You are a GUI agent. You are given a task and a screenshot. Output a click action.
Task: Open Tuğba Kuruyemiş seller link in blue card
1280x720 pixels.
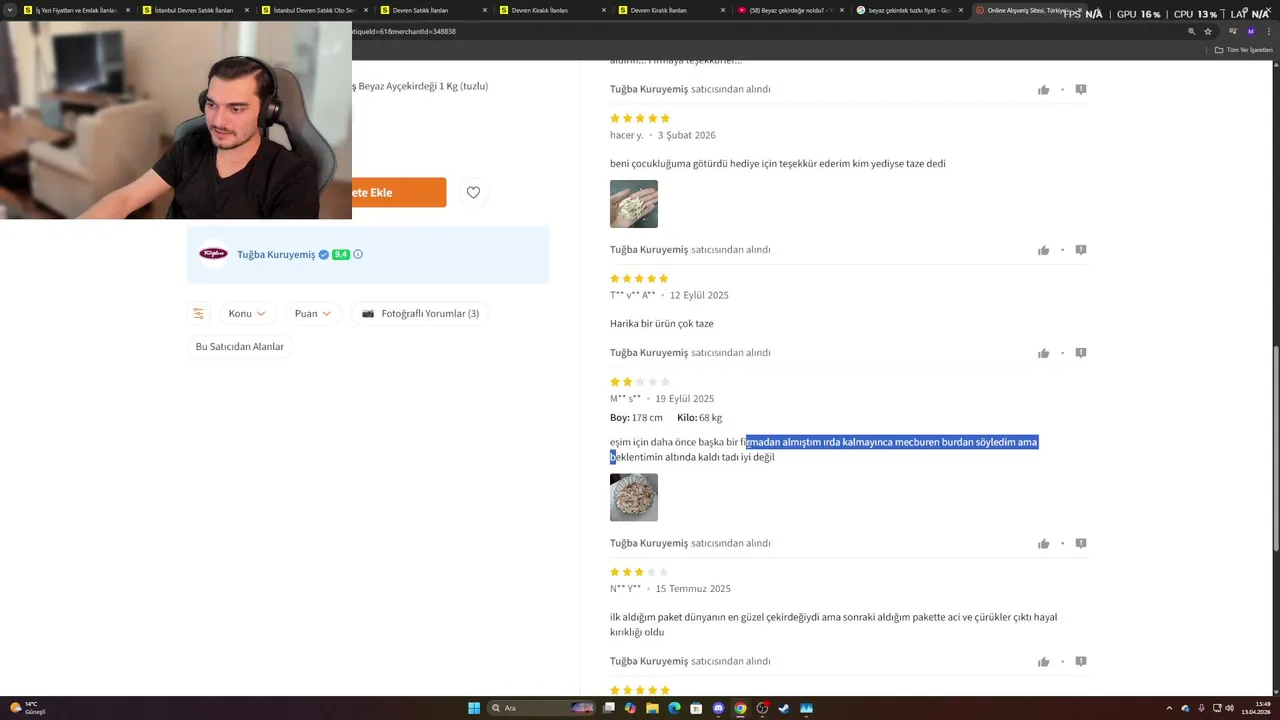click(276, 254)
